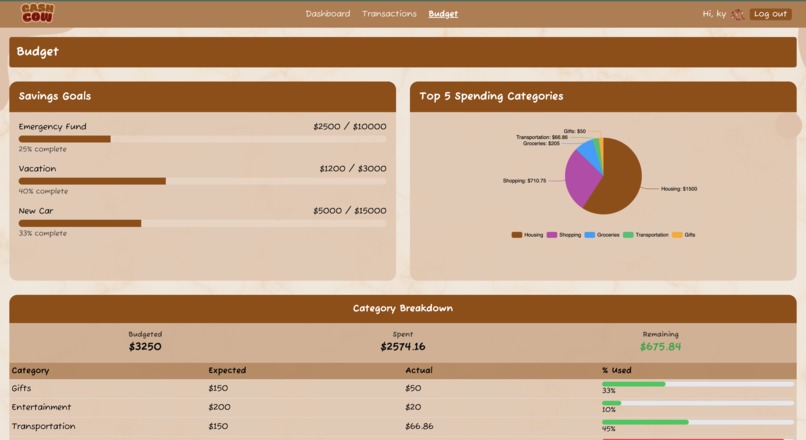Select the Gifts category row name
This screenshot has width=806, height=440.
(x=21, y=389)
